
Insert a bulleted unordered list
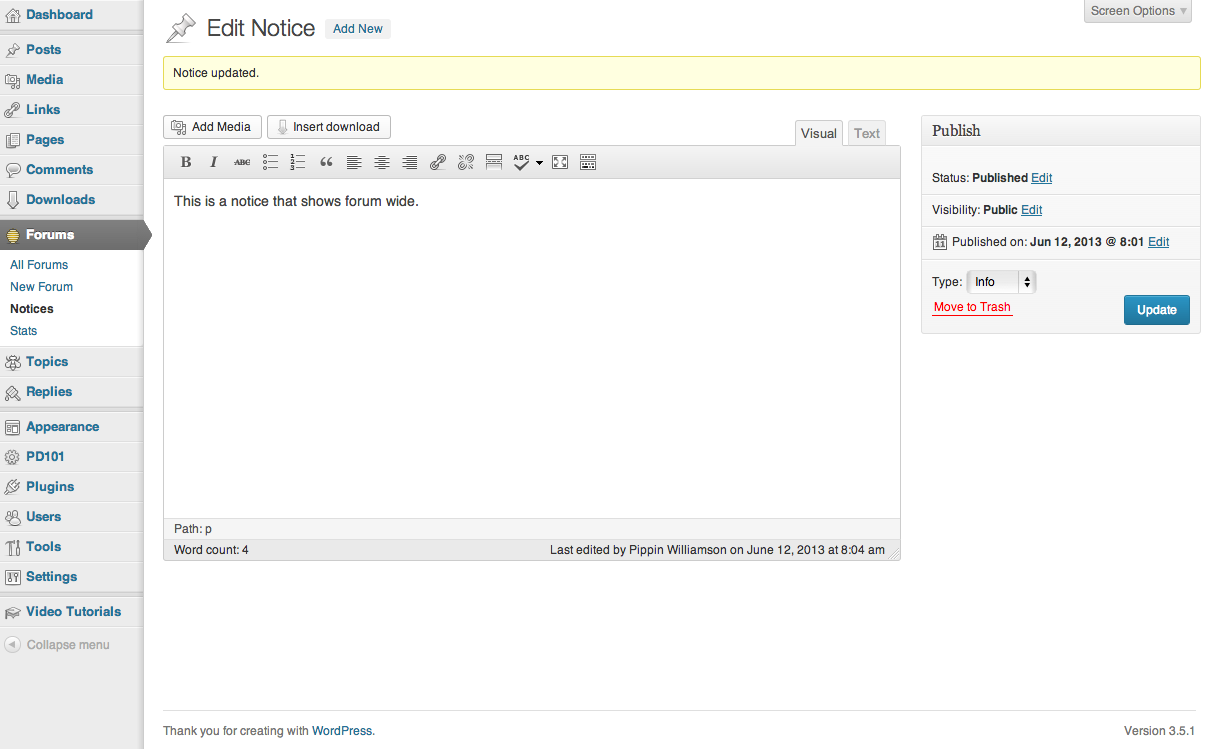[x=270, y=162]
